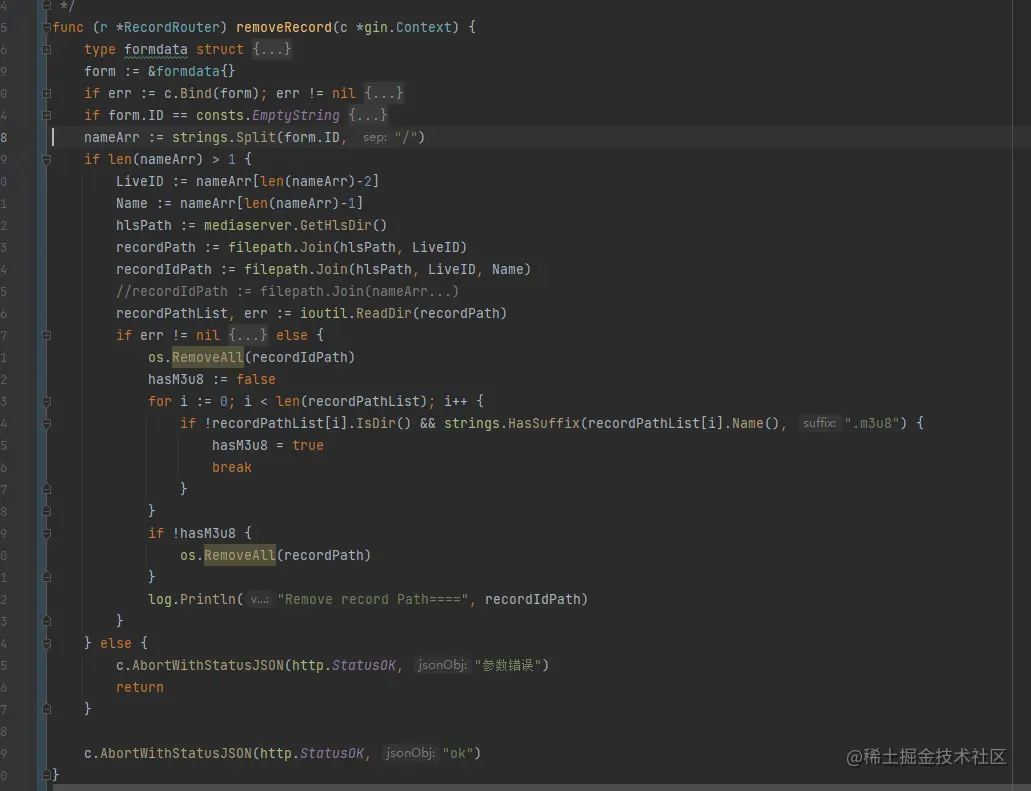Viewport: 1031px width, 791px height.
Task: Collapse the 'if !hasM3u8' block fold marker
Action: 47,533
